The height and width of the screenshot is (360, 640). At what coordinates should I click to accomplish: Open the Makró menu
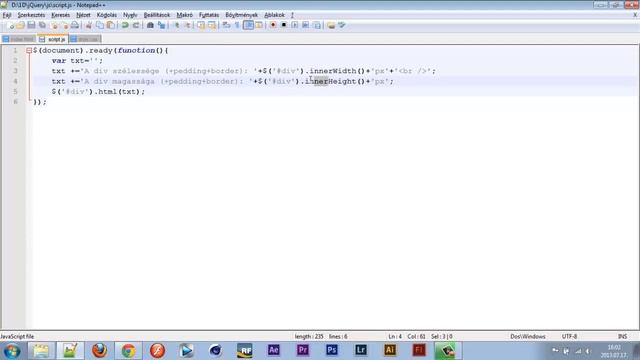(x=184, y=15)
